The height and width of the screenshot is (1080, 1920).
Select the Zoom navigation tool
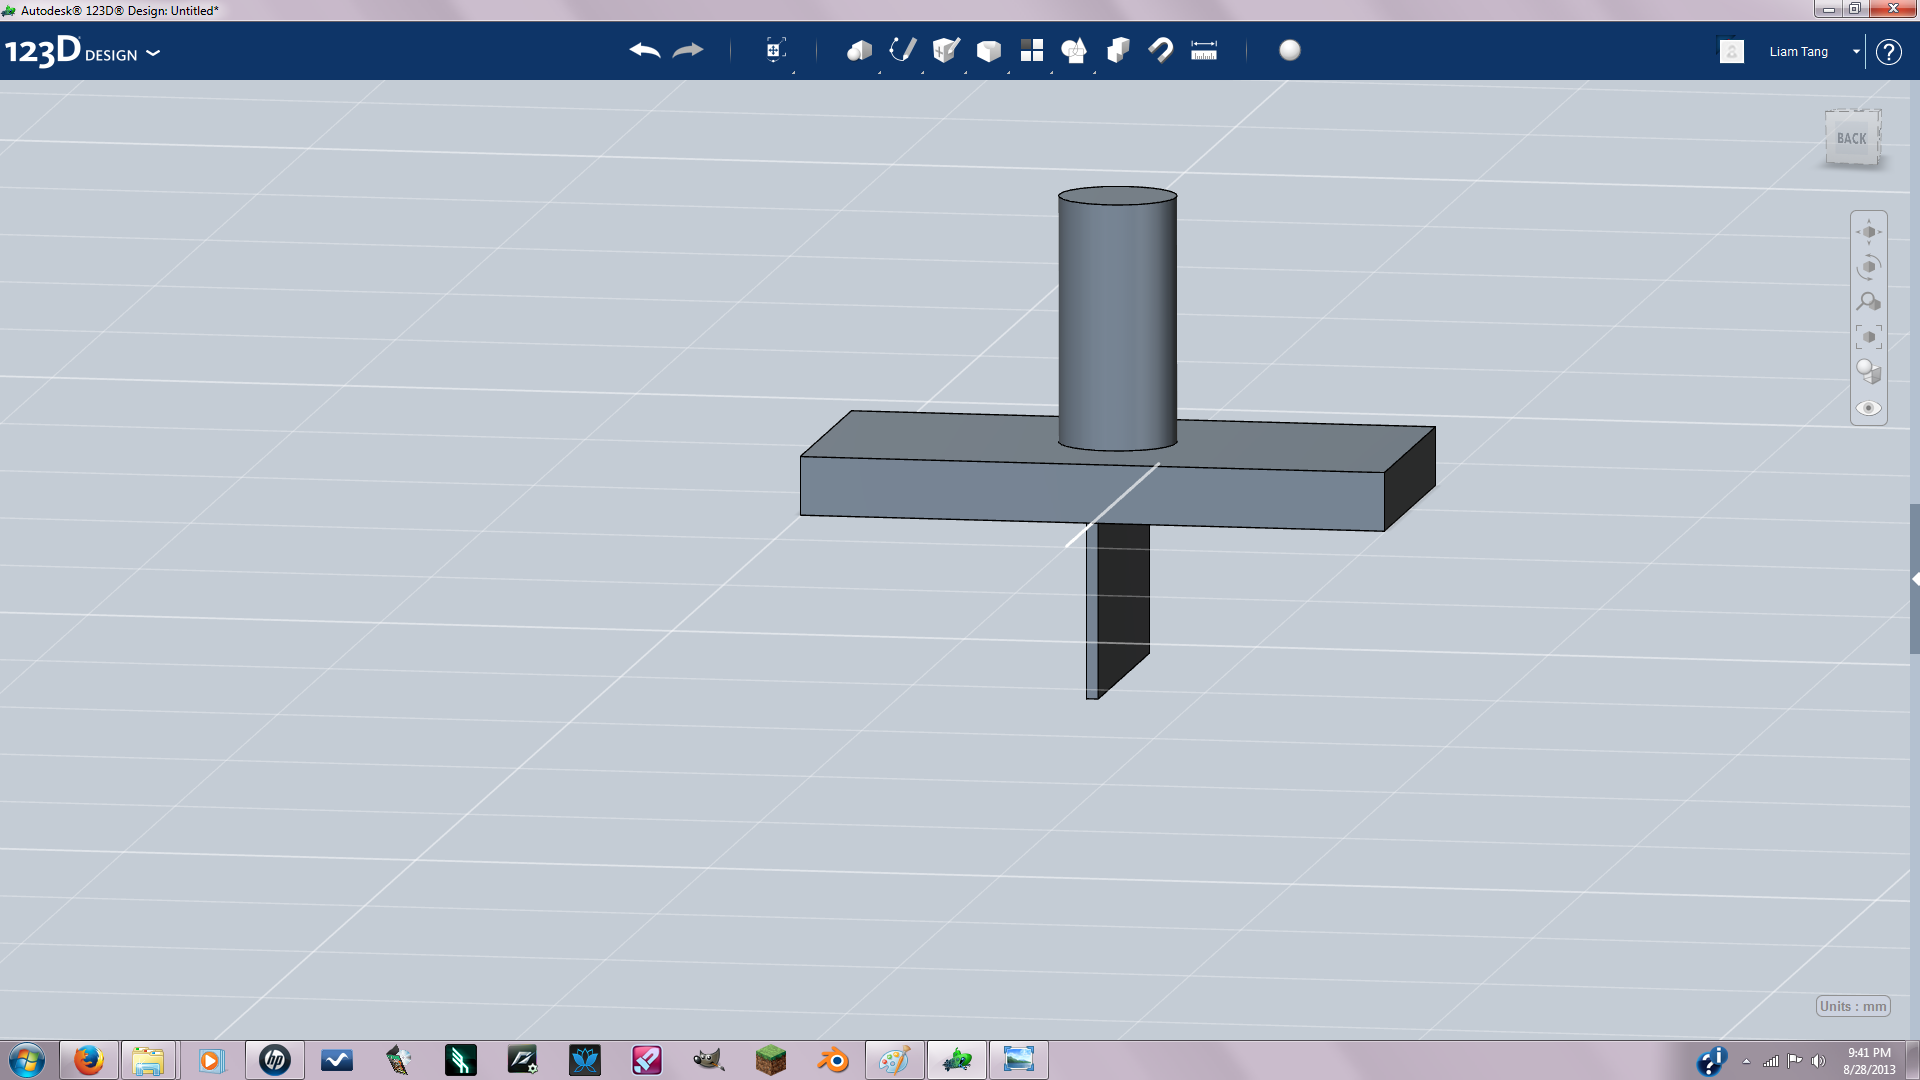pyautogui.click(x=1869, y=302)
